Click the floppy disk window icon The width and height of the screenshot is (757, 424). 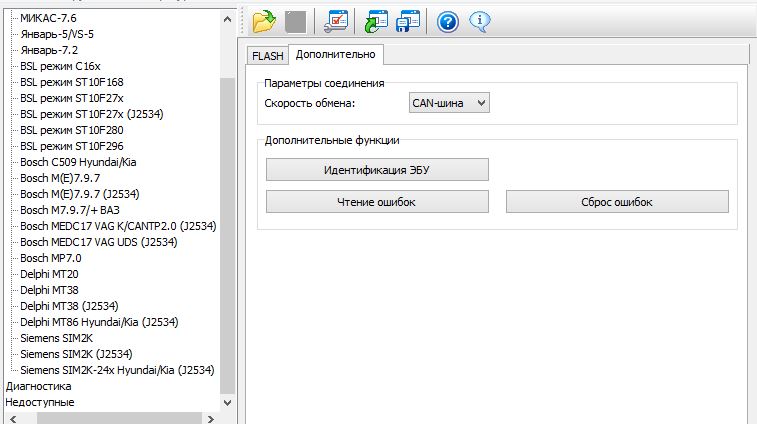coord(408,20)
